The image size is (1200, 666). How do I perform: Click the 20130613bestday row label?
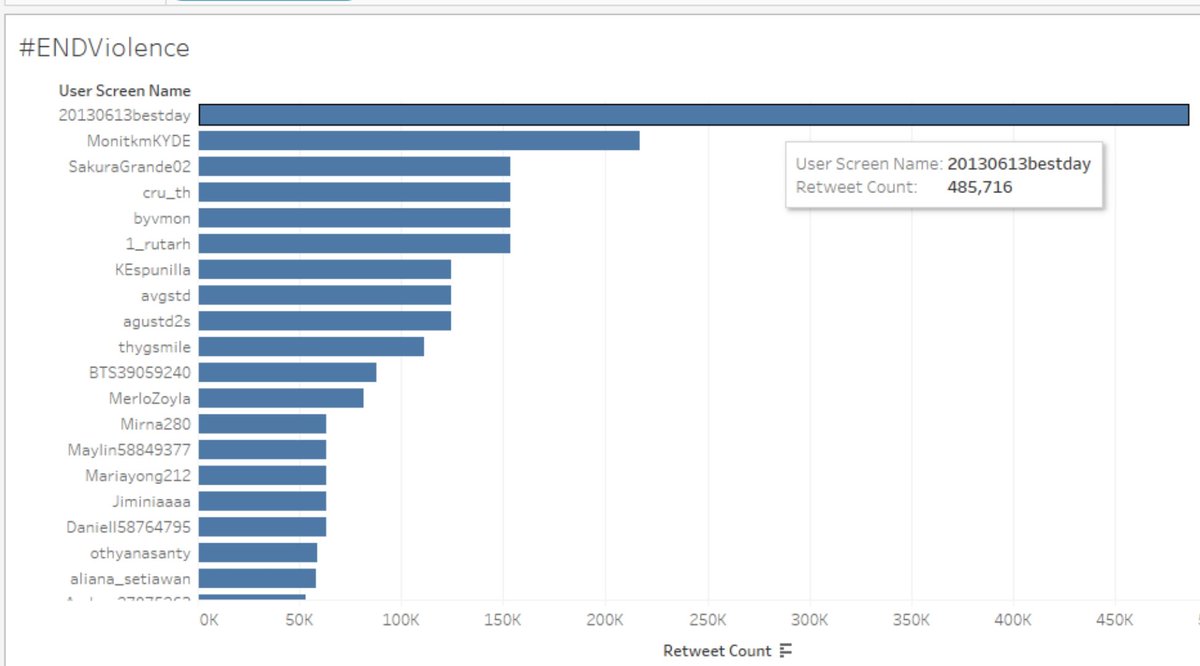pyautogui.click(x=124, y=115)
